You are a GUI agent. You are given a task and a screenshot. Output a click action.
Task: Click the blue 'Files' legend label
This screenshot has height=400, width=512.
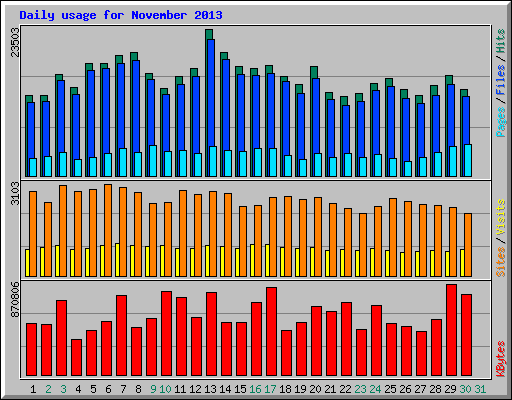tap(500, 80)
